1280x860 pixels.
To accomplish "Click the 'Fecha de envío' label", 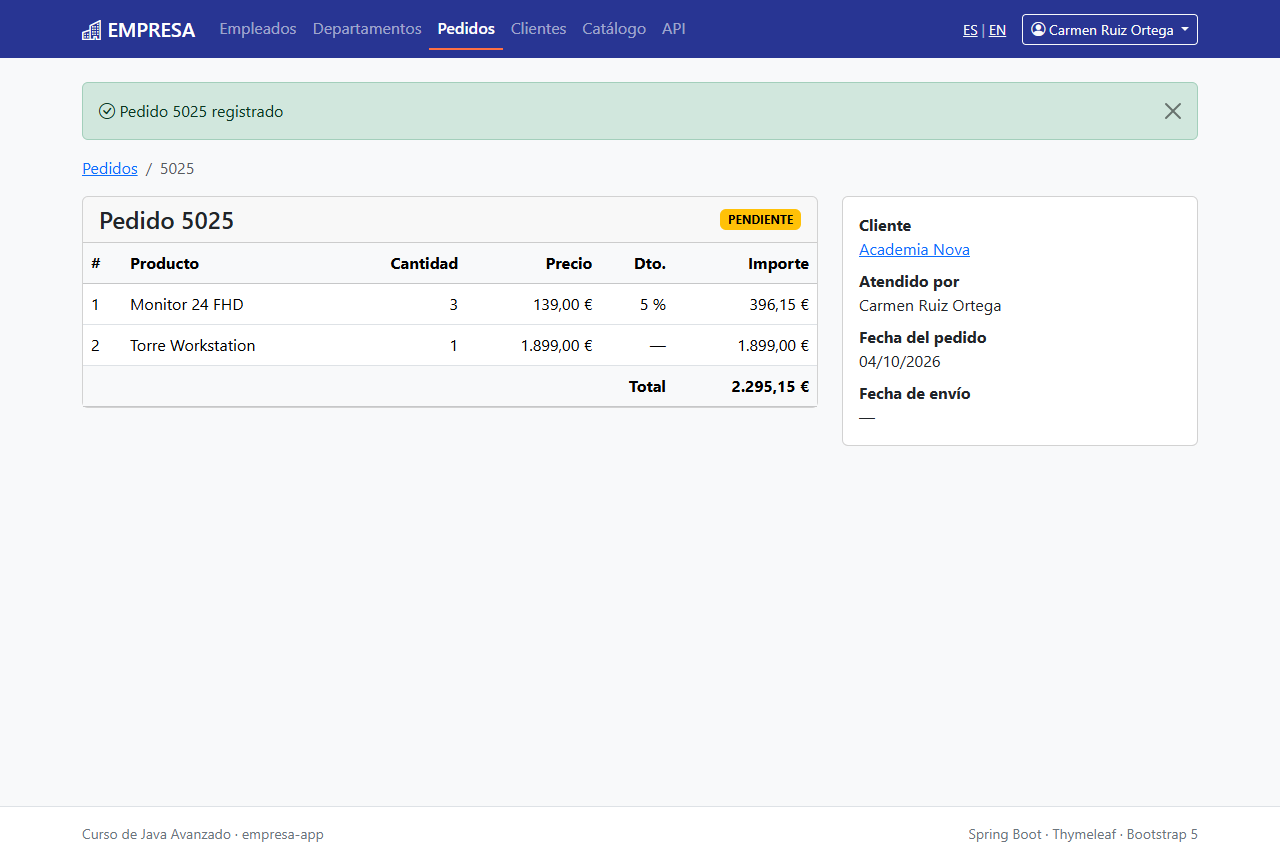I will 915,394.
